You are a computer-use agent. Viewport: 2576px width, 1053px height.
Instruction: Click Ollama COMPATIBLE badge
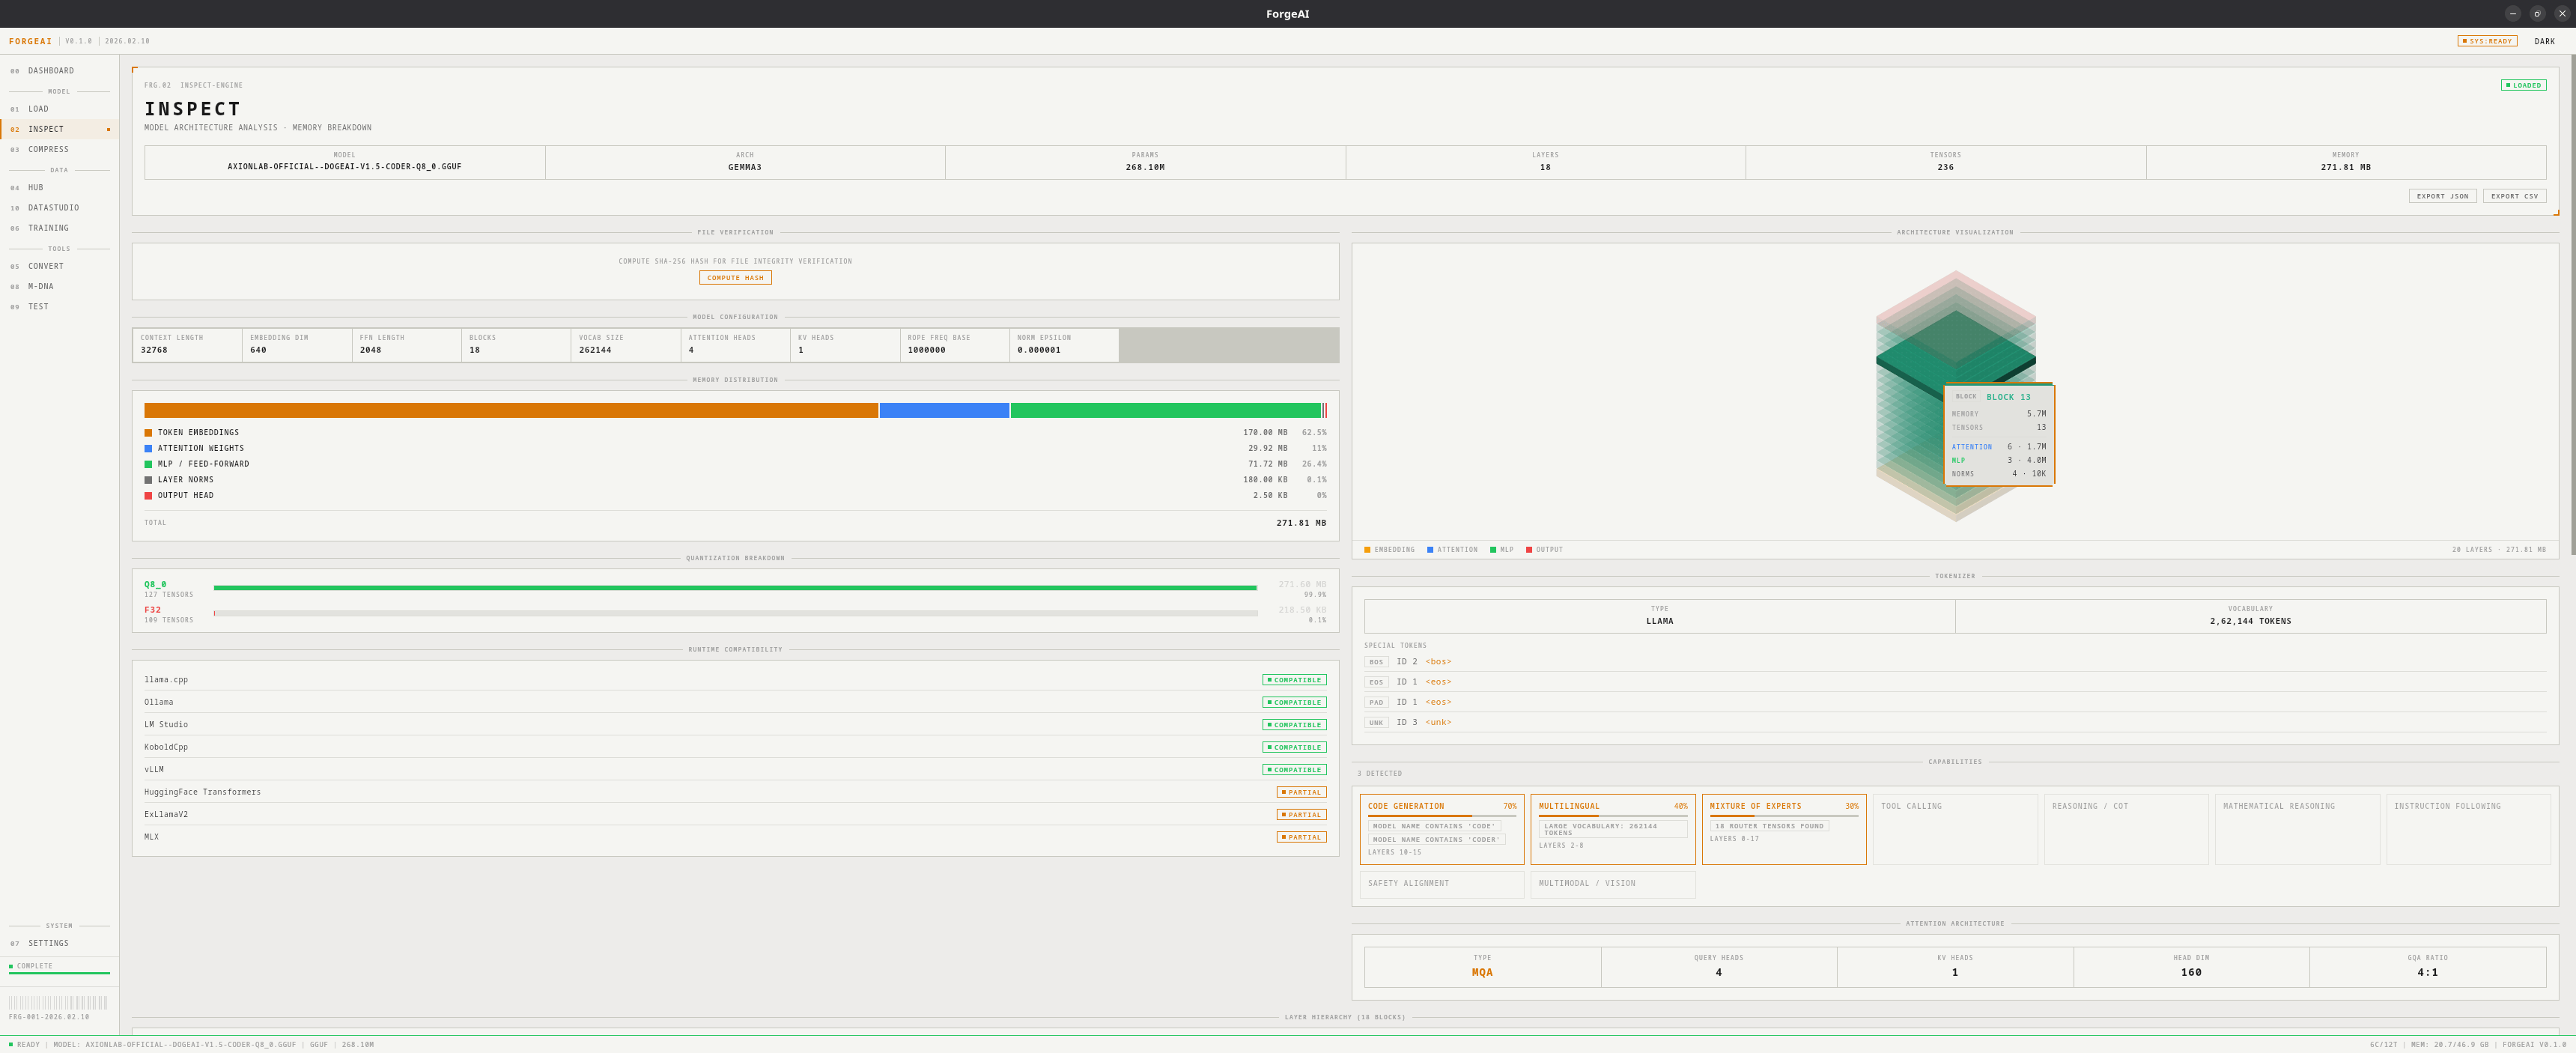coord(1294,702)
